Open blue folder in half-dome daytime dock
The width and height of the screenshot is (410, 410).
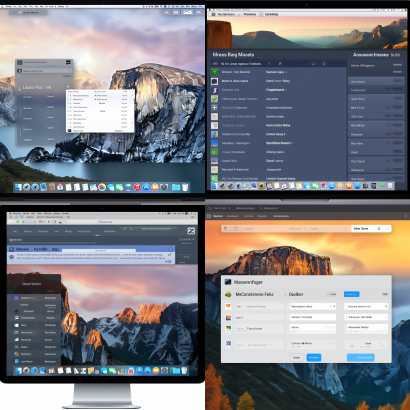tap(176, 187)
